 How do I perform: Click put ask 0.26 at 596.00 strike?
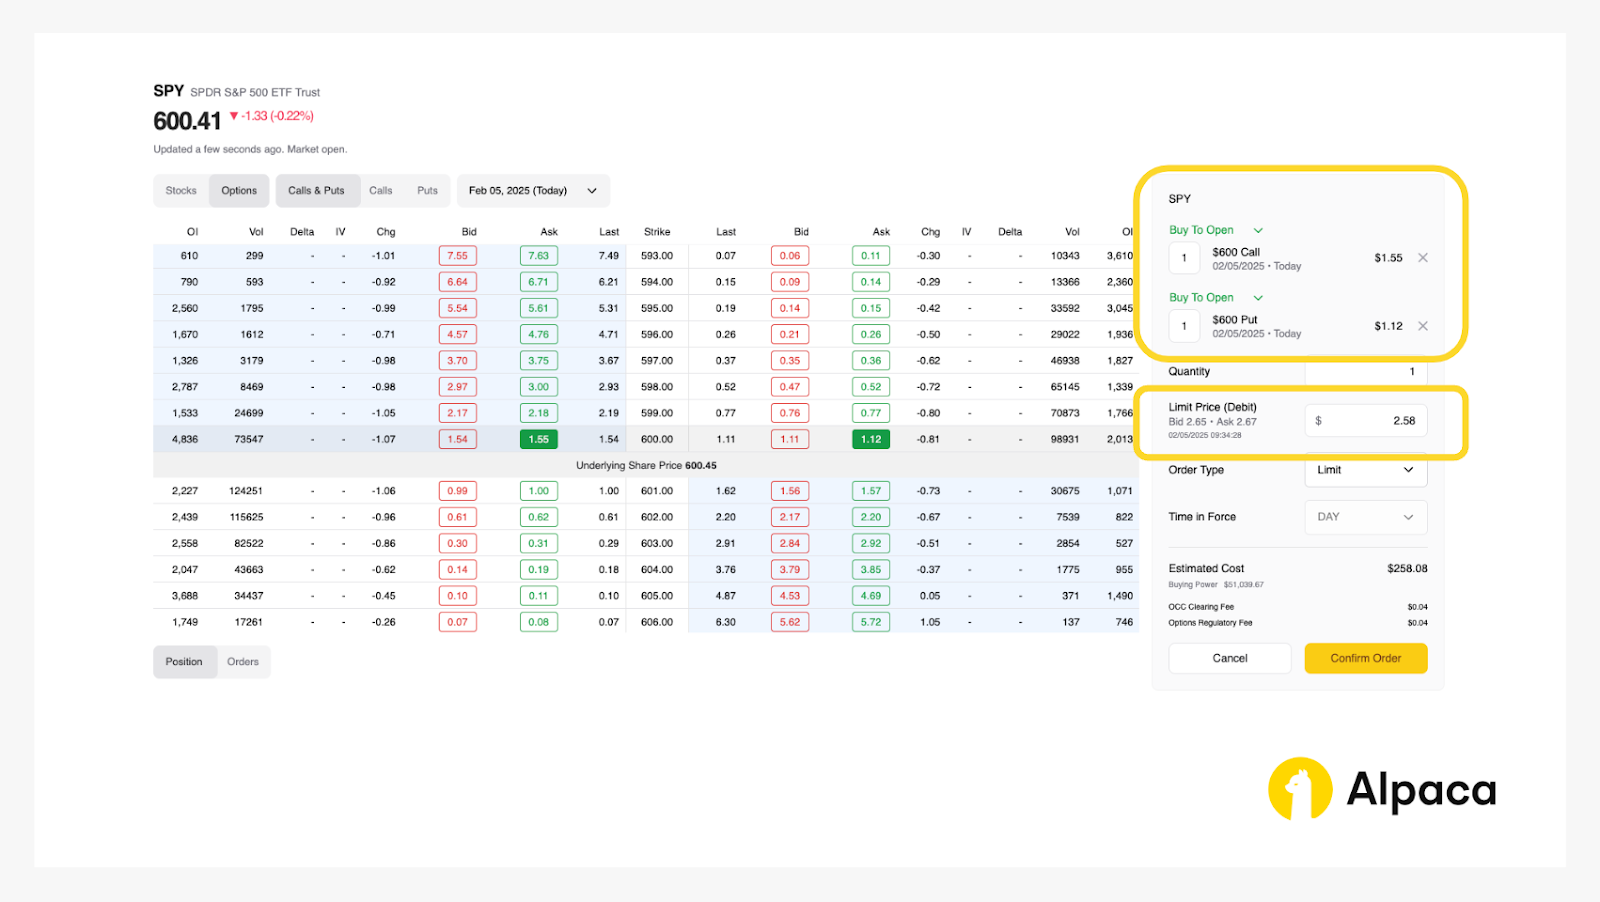[871, 335]
